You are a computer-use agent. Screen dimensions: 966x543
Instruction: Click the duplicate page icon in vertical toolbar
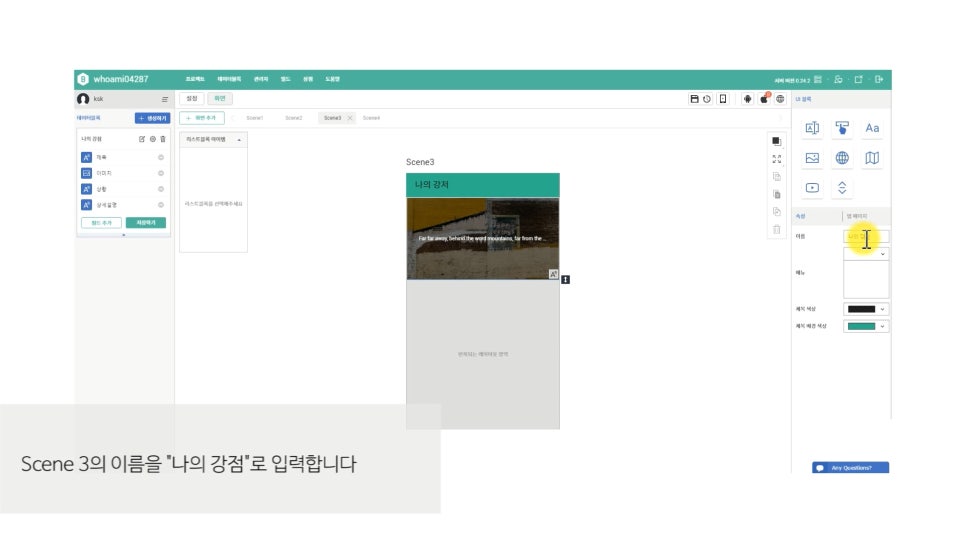pos(776,211)
